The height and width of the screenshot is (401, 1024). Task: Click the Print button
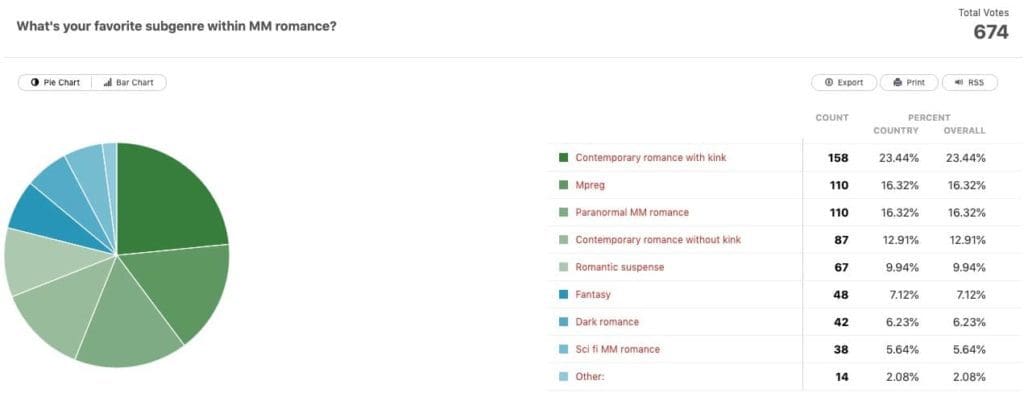coord(909,83)
